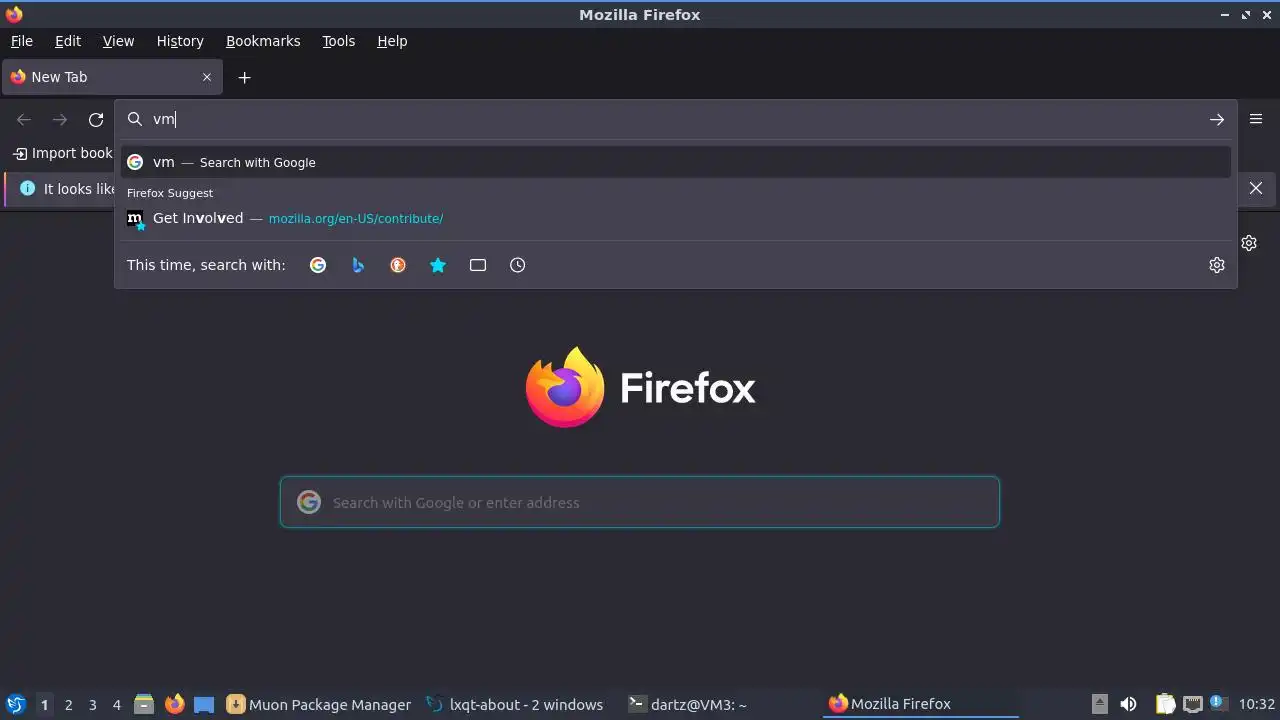Open the File menu
This screenshot has height=720, width=1280.
22,41
